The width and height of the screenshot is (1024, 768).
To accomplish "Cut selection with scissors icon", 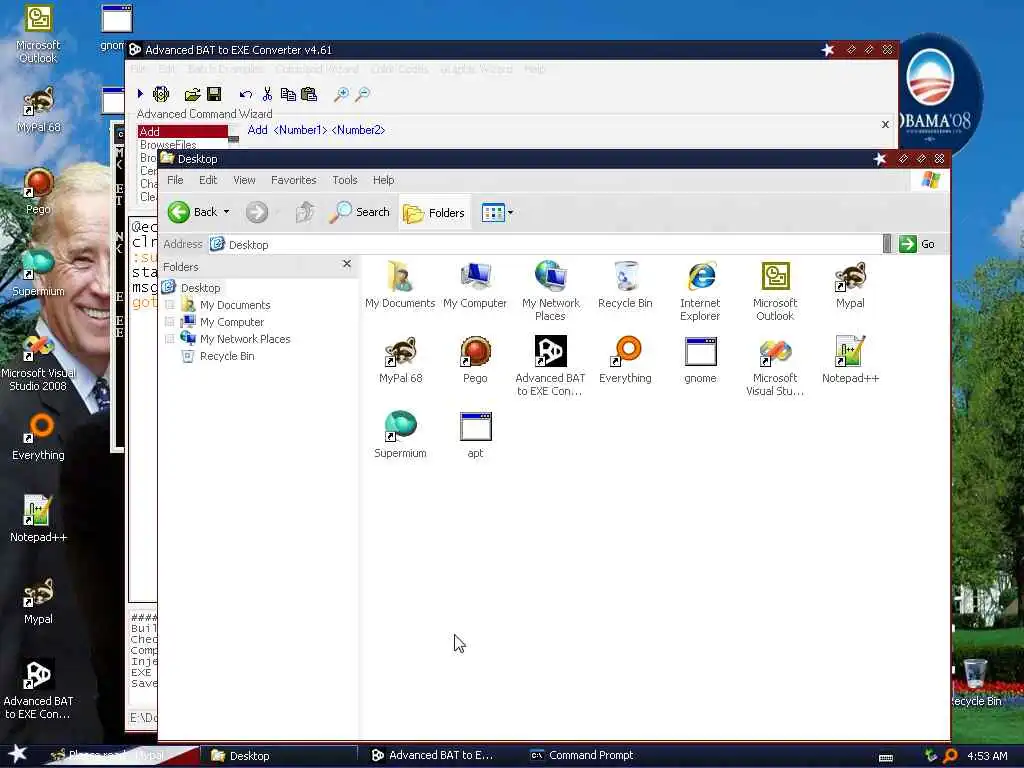I will [267, 94].
